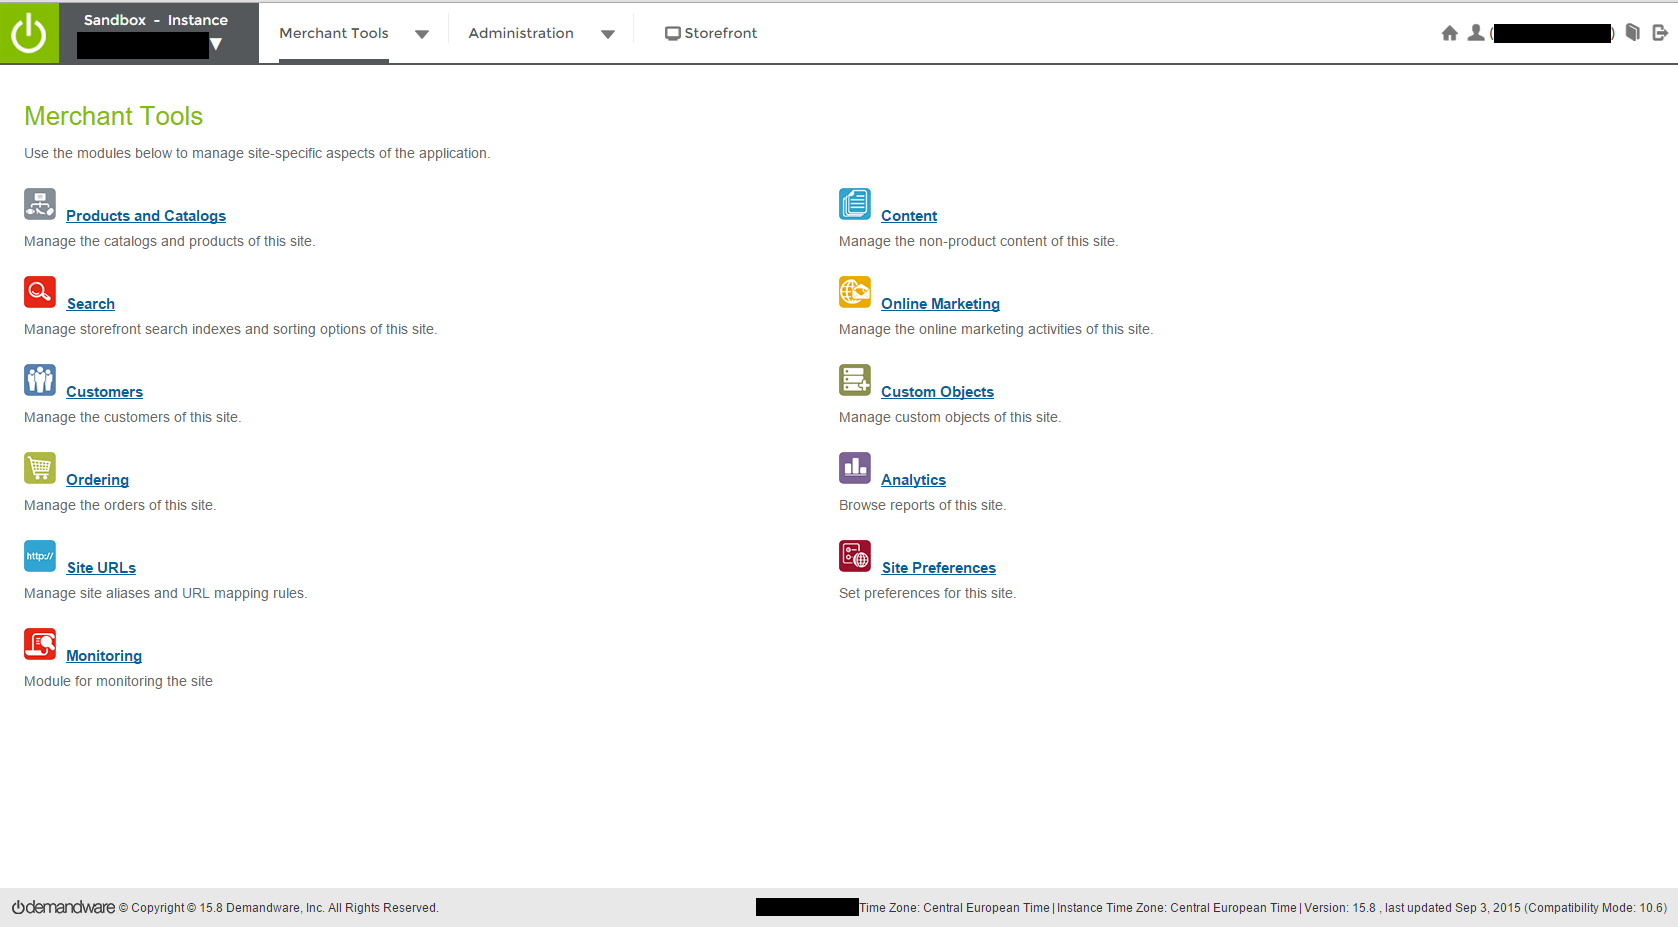Click the Demandware logo in footer
This screenshot has height=927, width=1678.
tap(63, 907)
